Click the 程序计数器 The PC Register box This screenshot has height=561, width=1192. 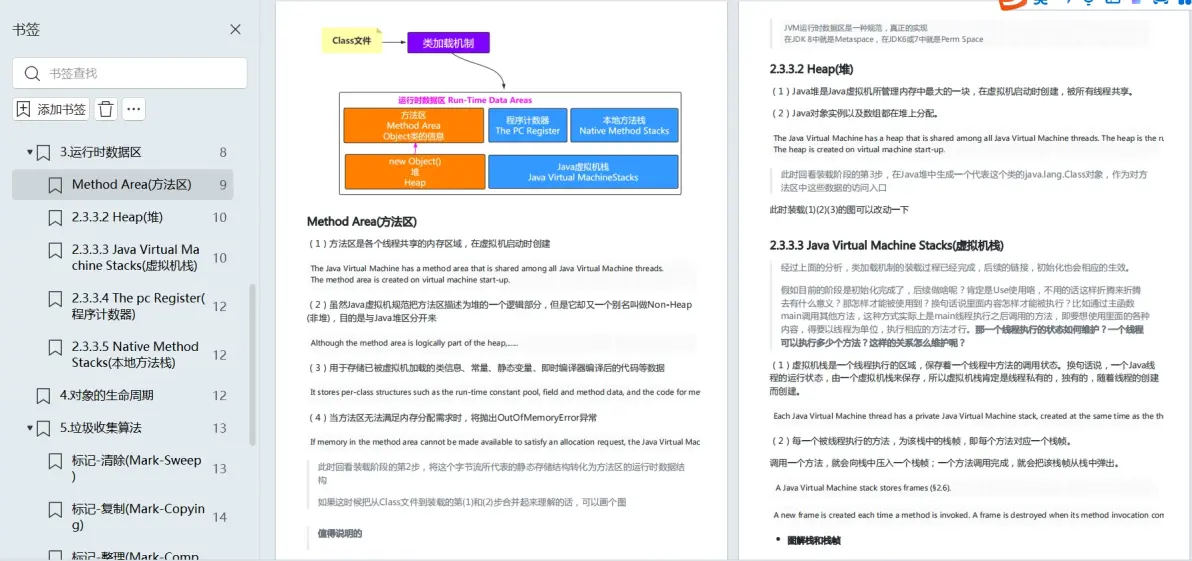tap(526, 125)
